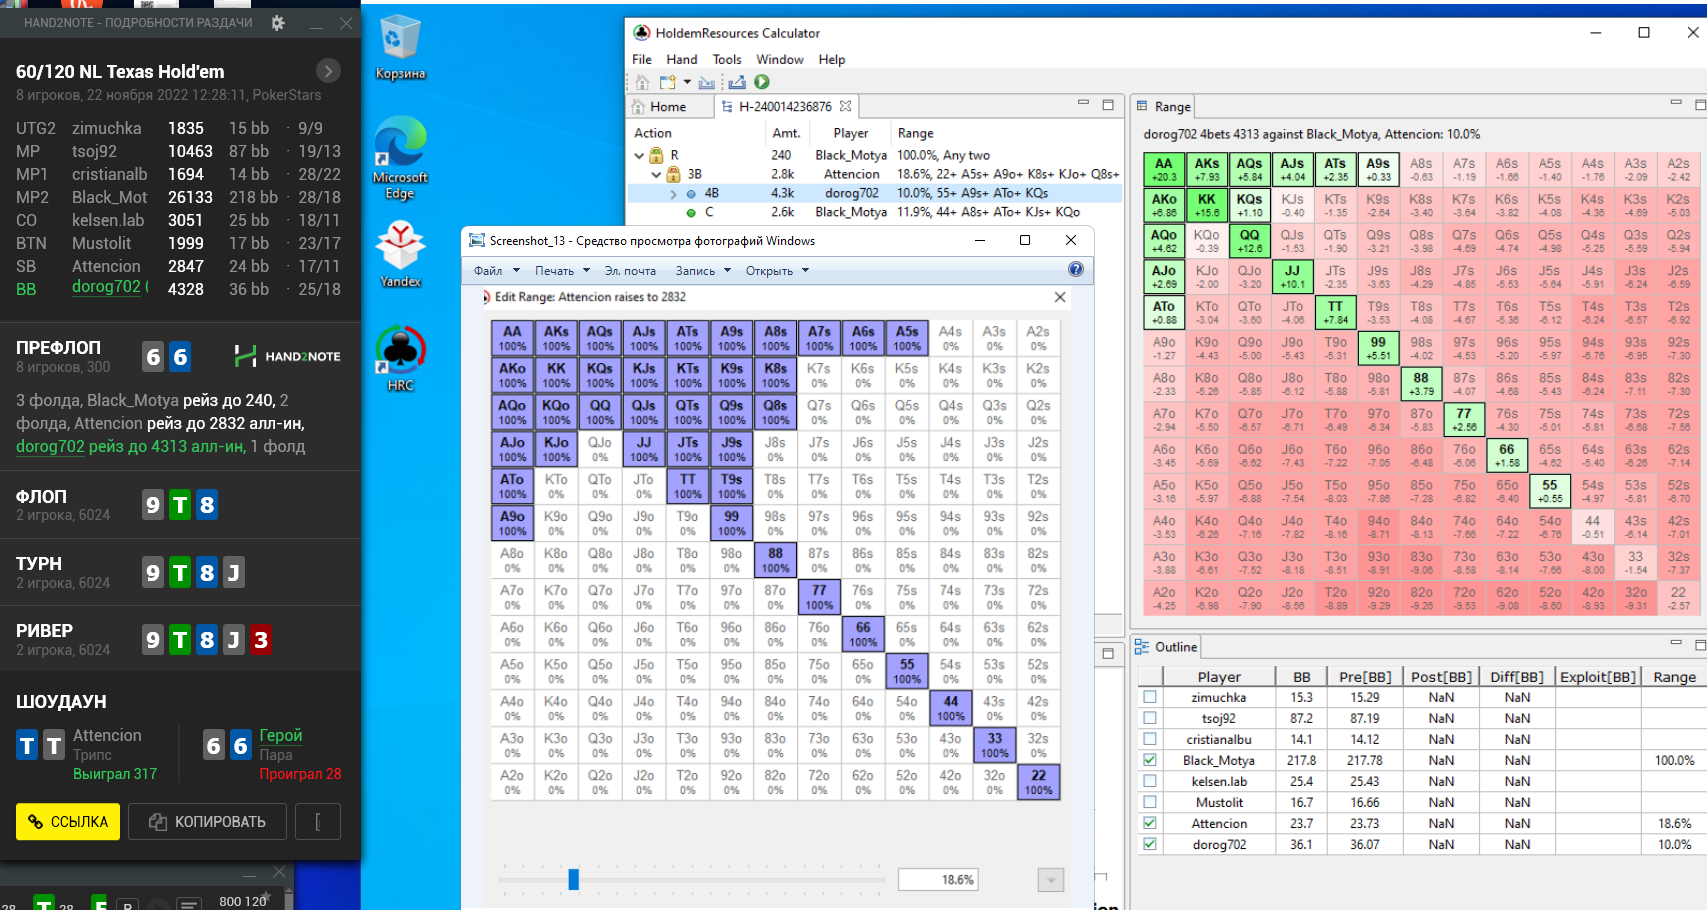1707x910 pixels.
Task: Maximize the panel below the hand tree
Action: coord(1108,653)
